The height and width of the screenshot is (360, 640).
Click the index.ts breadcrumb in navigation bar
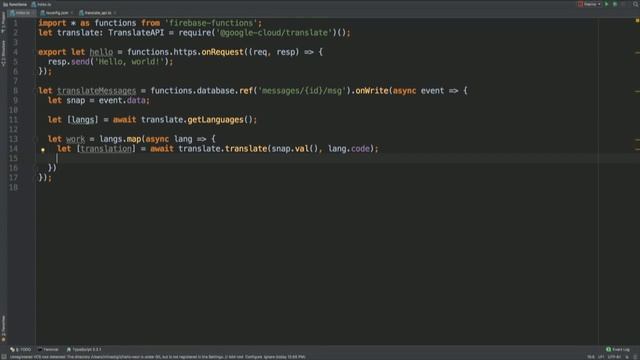[x=42, y=4]
